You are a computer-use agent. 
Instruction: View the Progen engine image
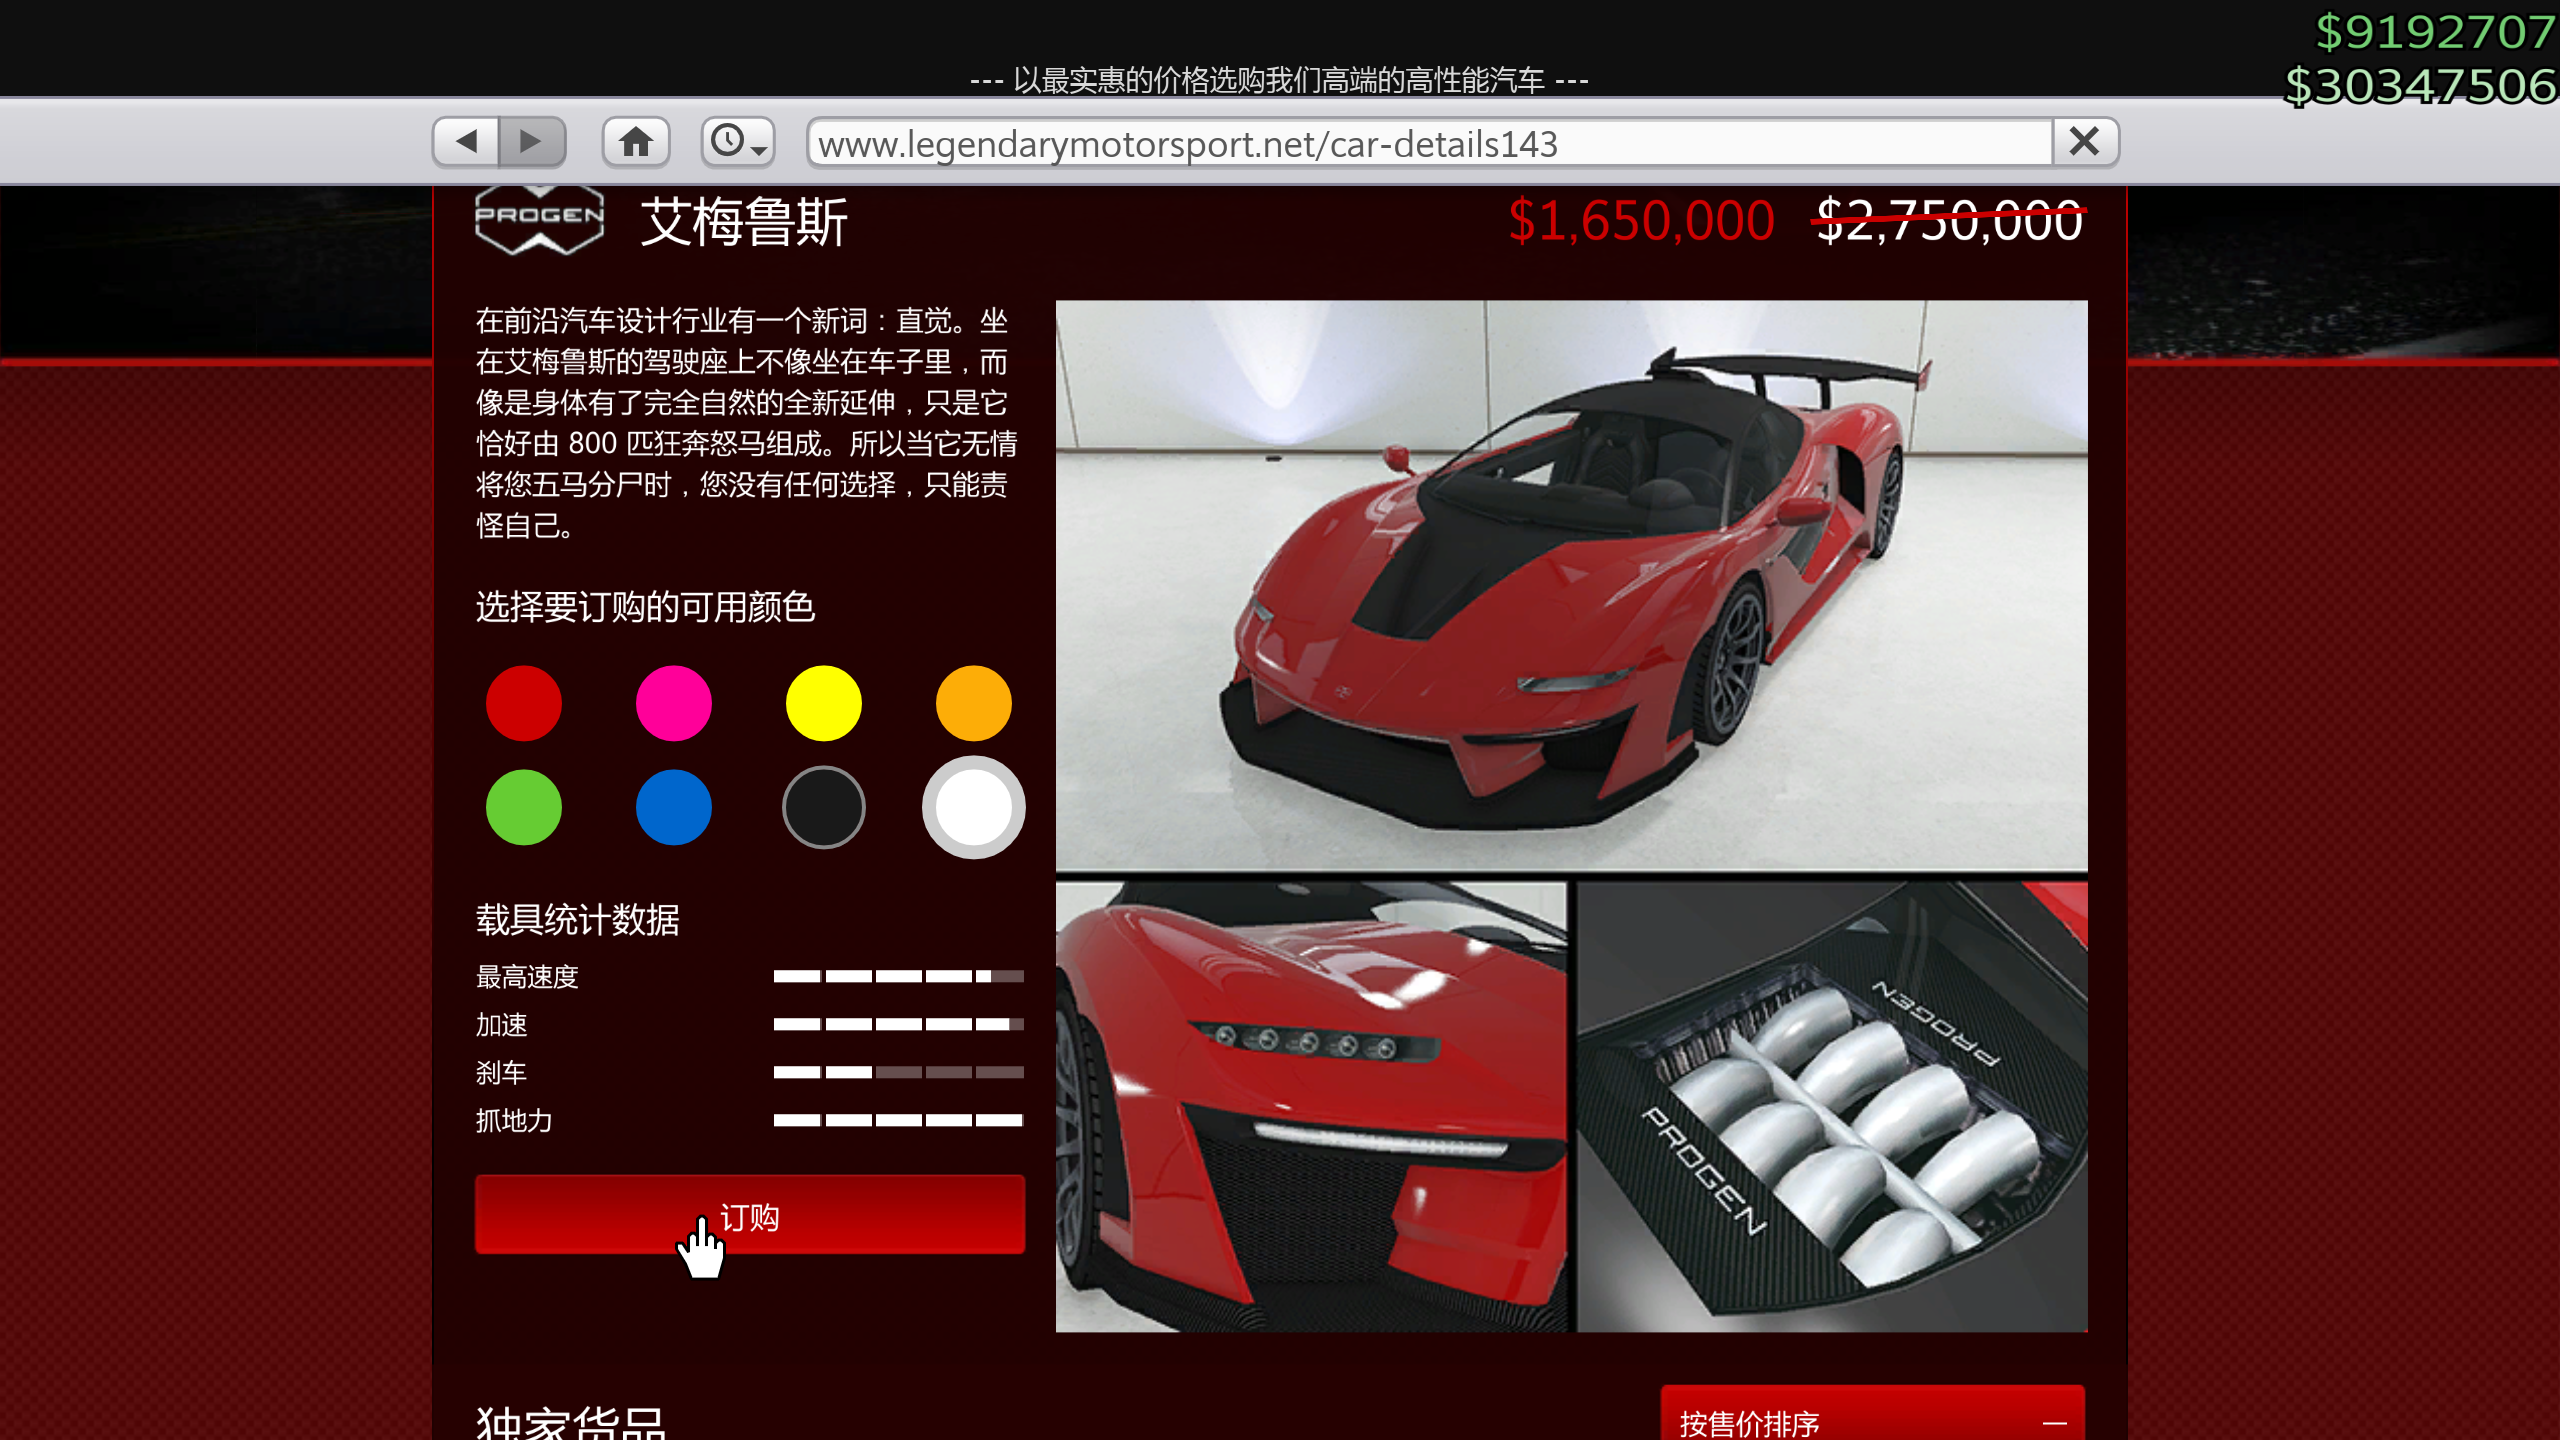tap(1833, 1107)
